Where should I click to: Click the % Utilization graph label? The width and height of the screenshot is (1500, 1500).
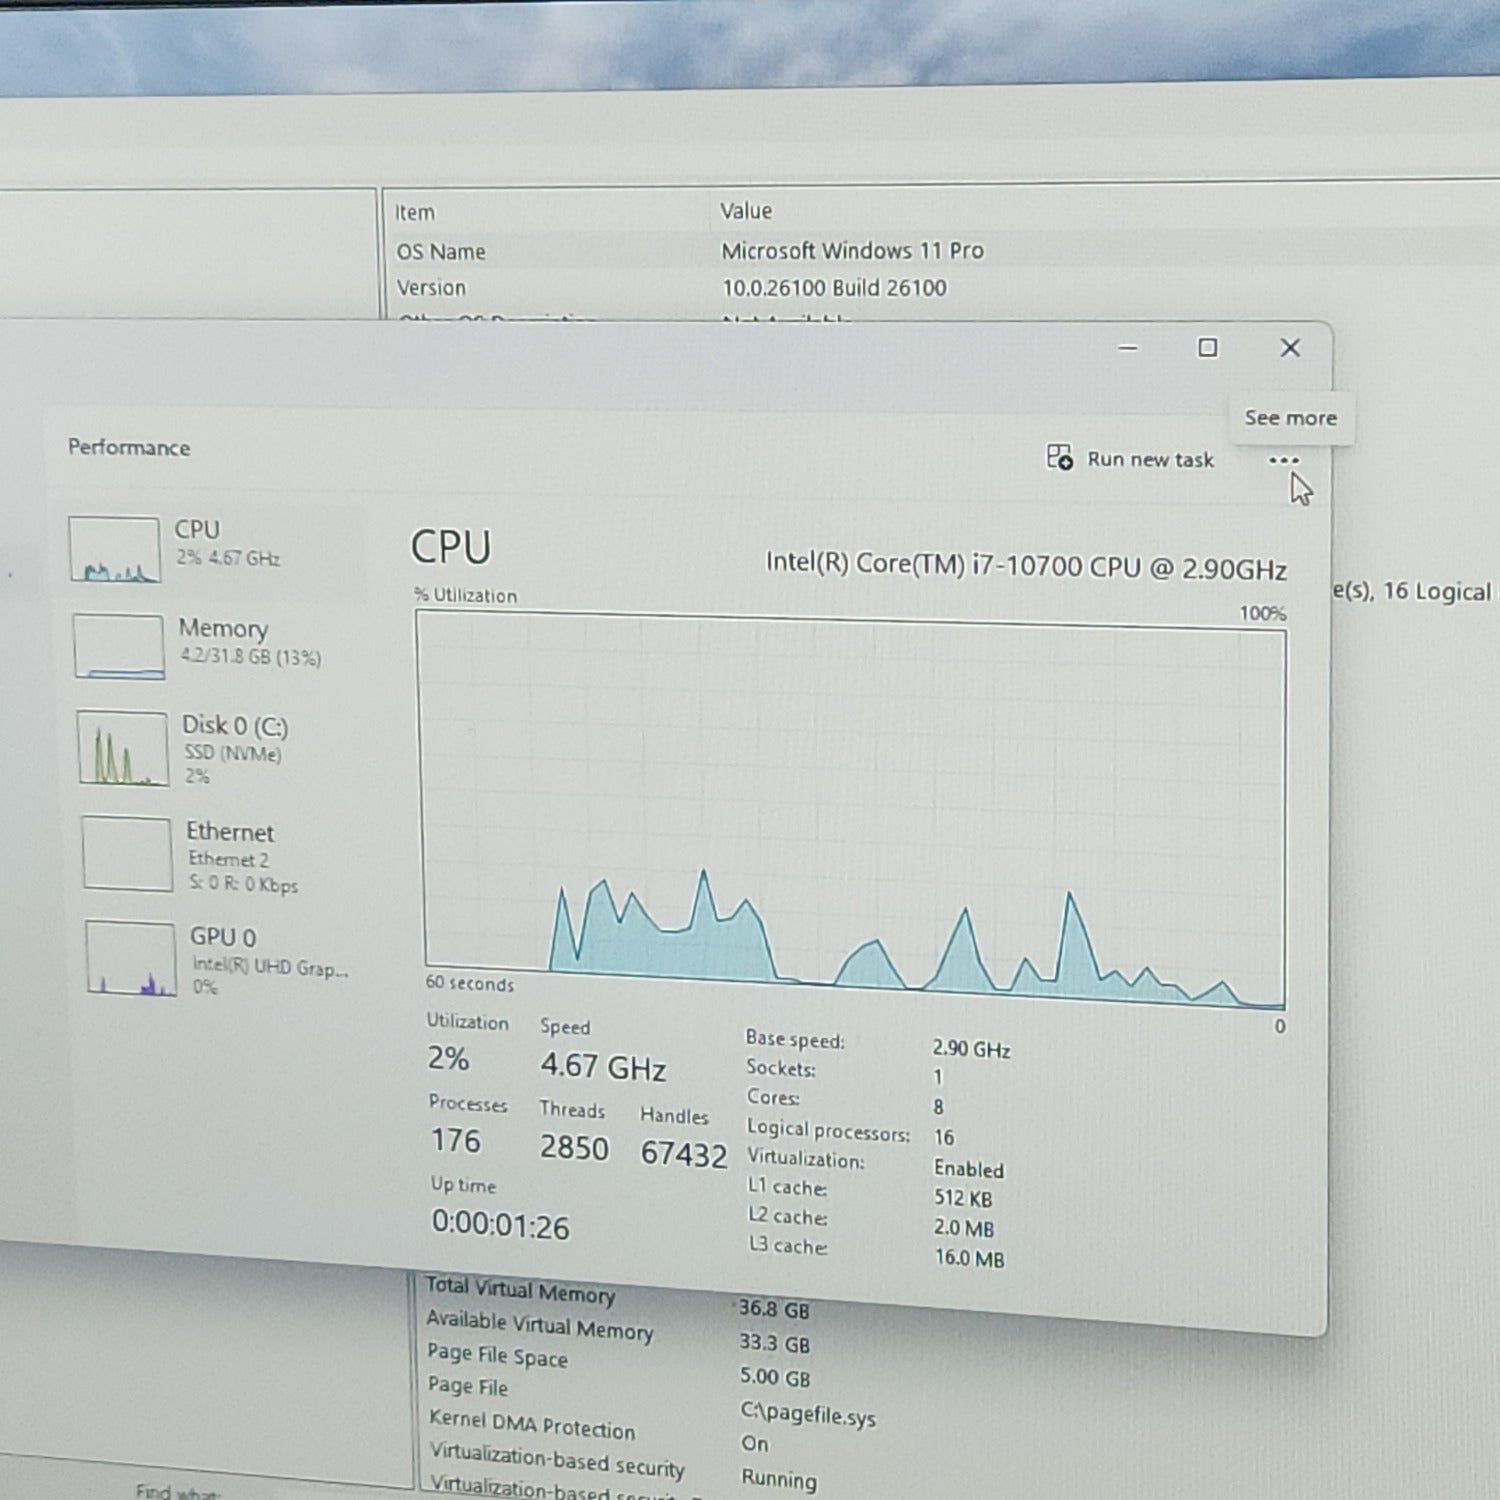(x=466, y=595)
